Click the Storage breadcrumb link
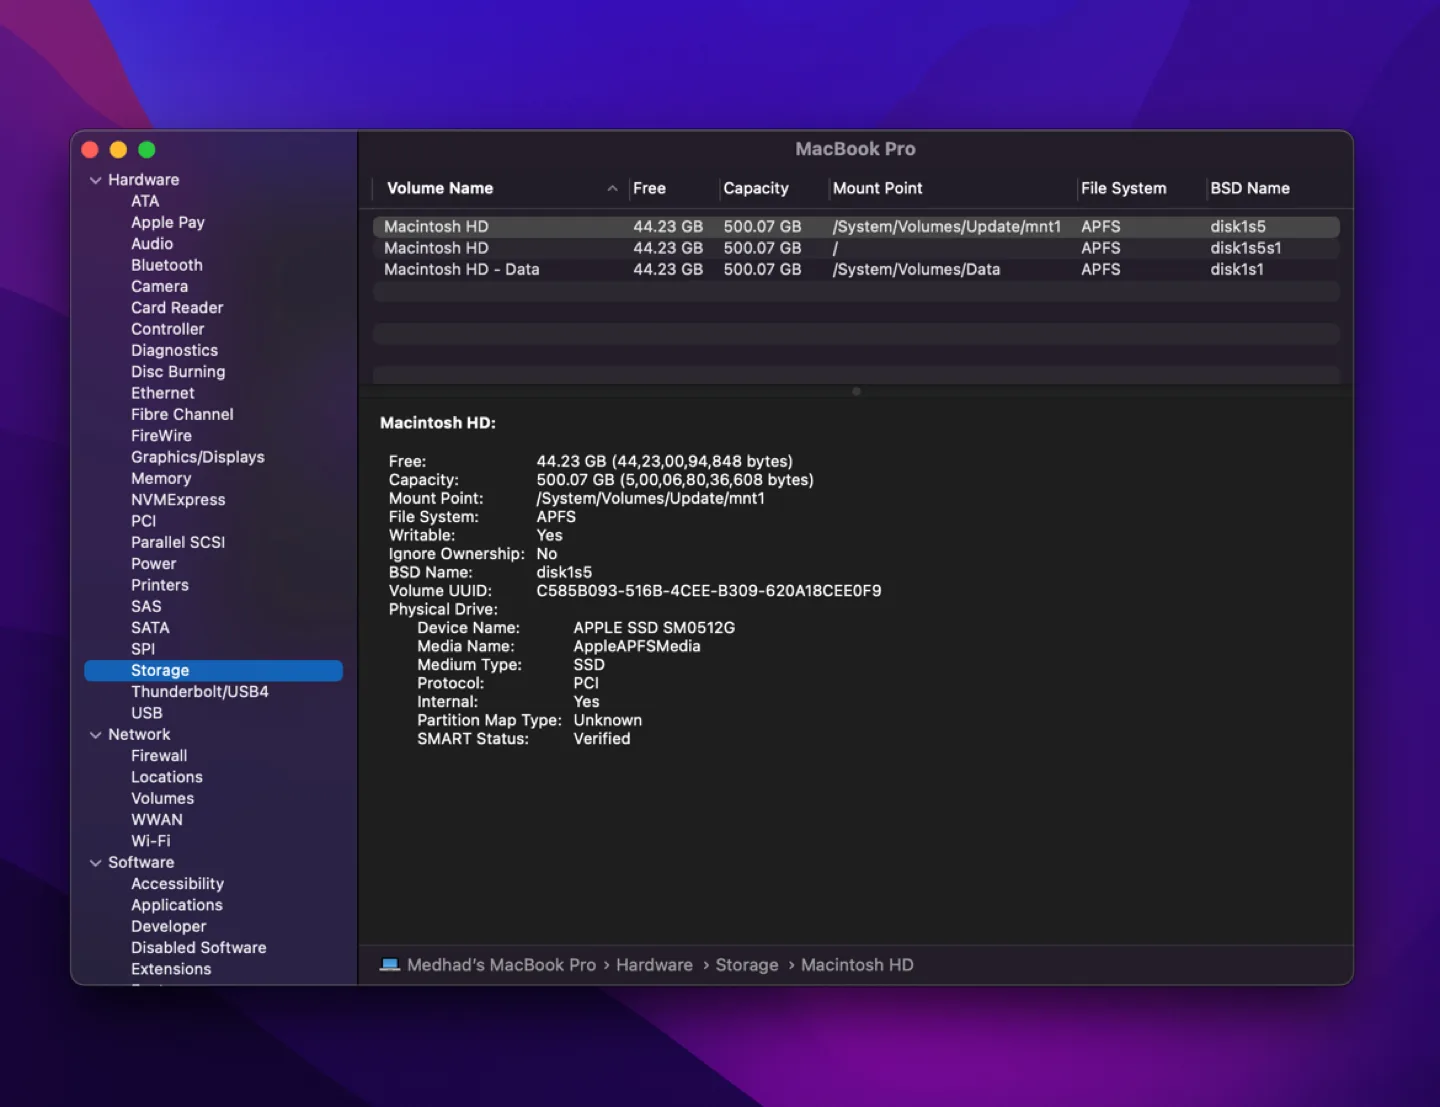1440x1107 pixels. point(747,965)
